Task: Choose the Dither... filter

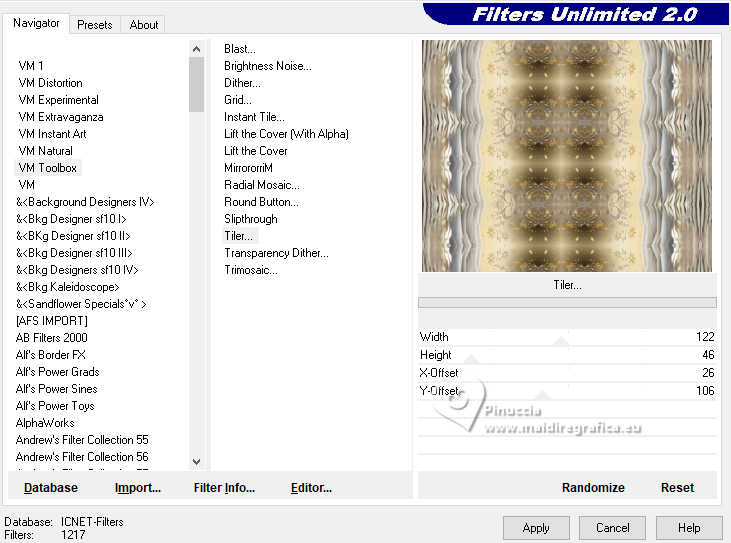Action: [x=242, y=83]
